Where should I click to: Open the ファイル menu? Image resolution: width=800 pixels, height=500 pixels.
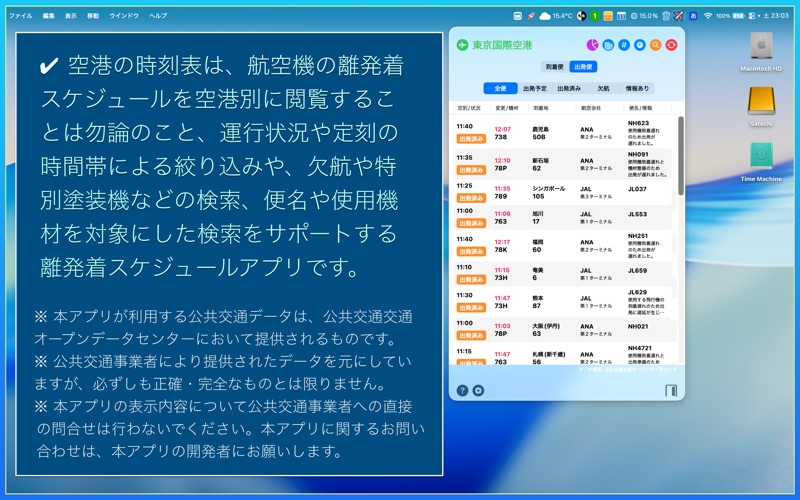(21, 16)
